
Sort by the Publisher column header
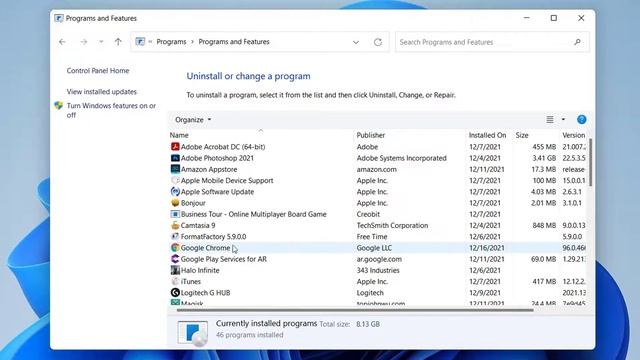coord(371,135)
